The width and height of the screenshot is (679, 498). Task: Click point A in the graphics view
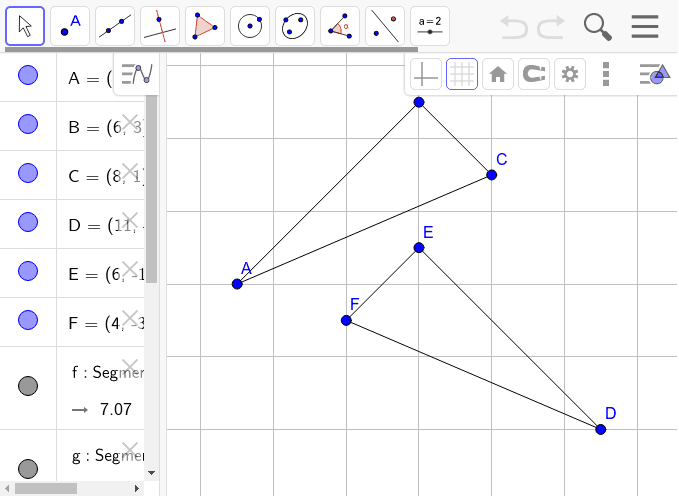(237, 284)
